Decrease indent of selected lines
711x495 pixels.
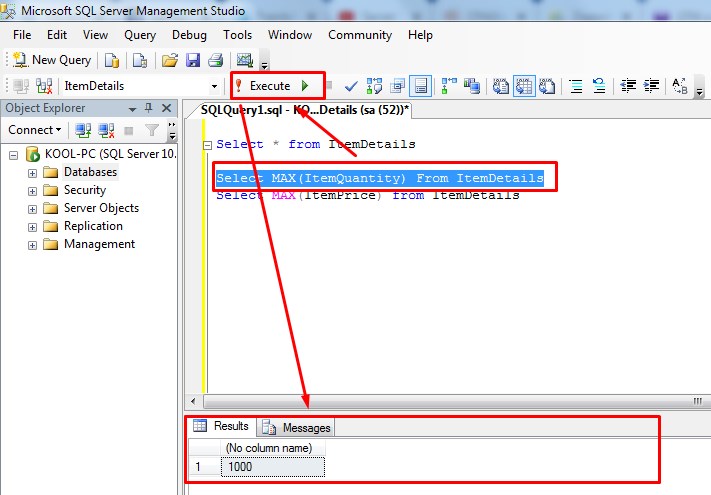(x=628, y=86)
